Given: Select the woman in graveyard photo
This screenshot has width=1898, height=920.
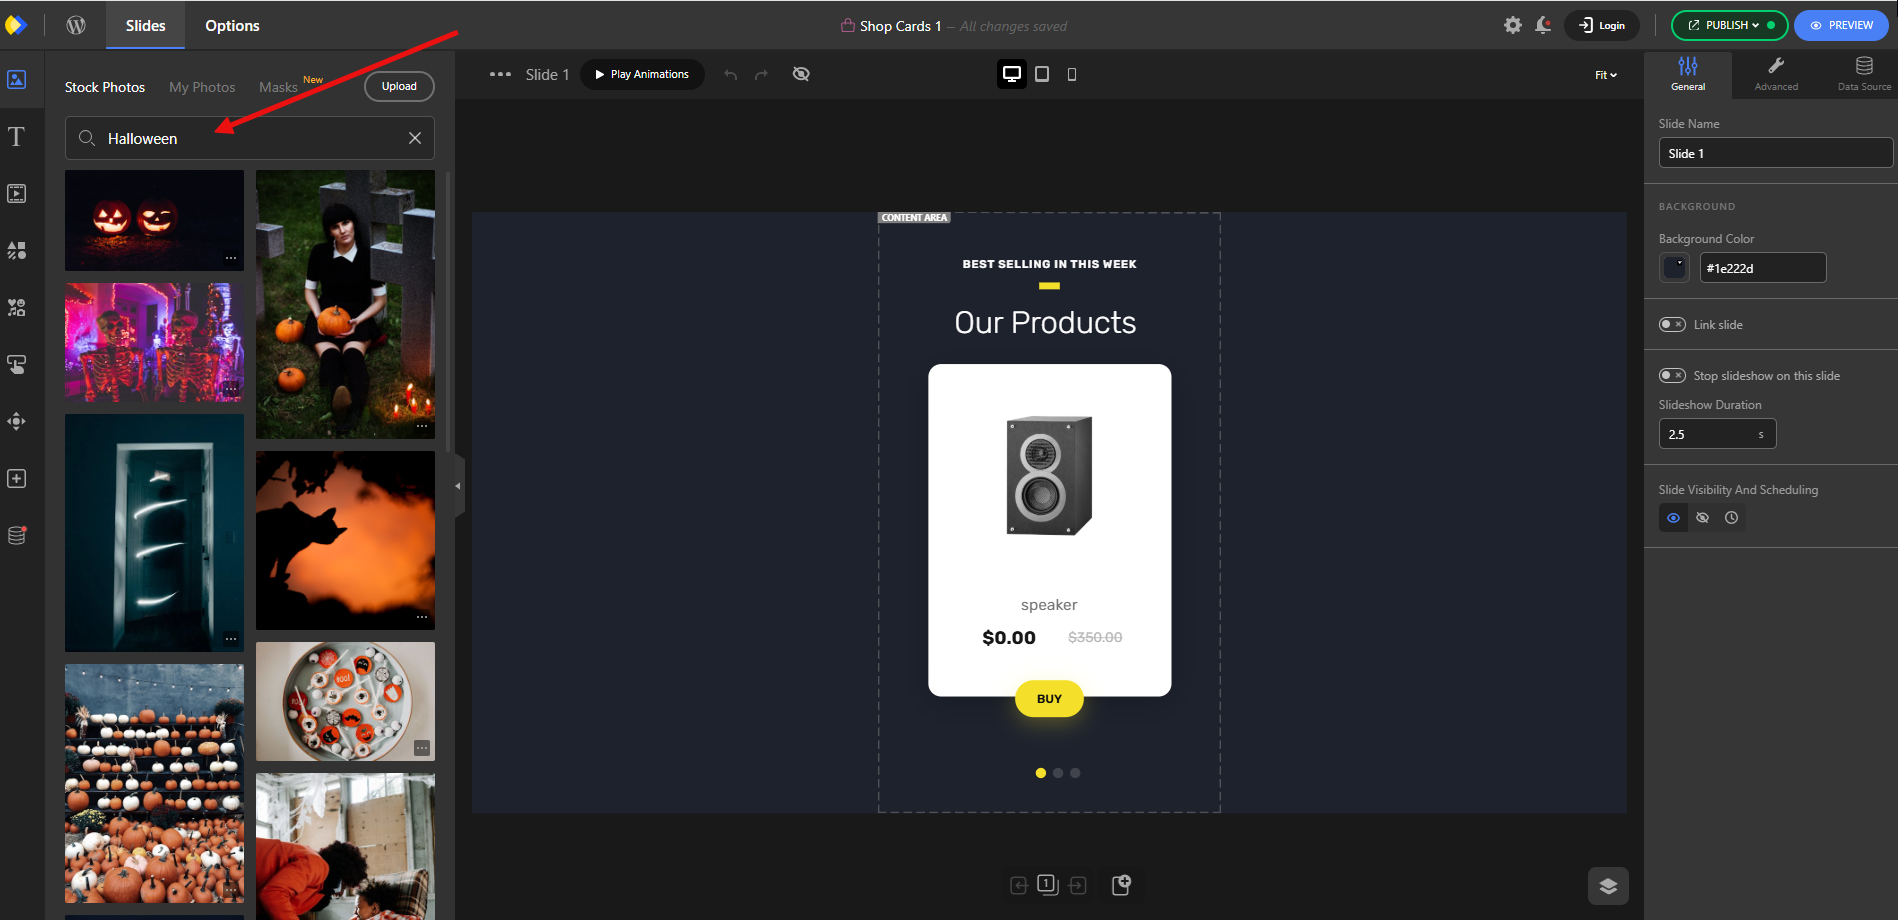Looking at the screenshot, I should tap(345, 304).
